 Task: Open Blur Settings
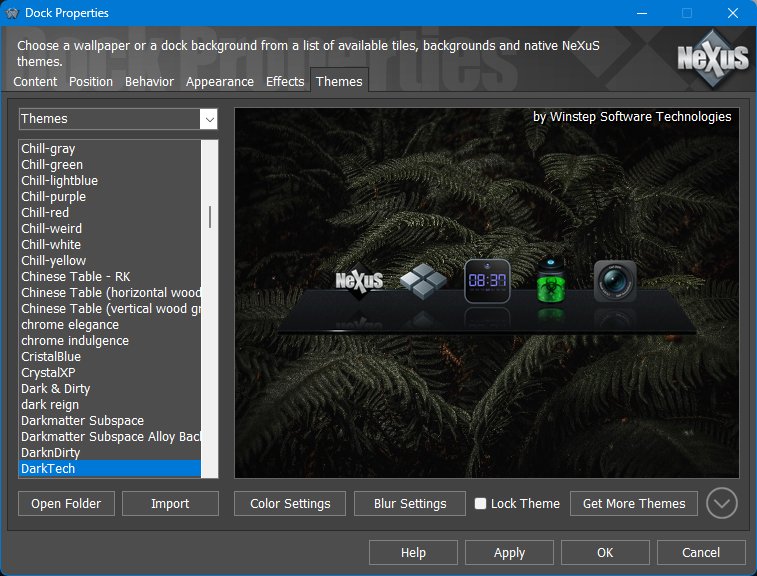coord(410,504)
